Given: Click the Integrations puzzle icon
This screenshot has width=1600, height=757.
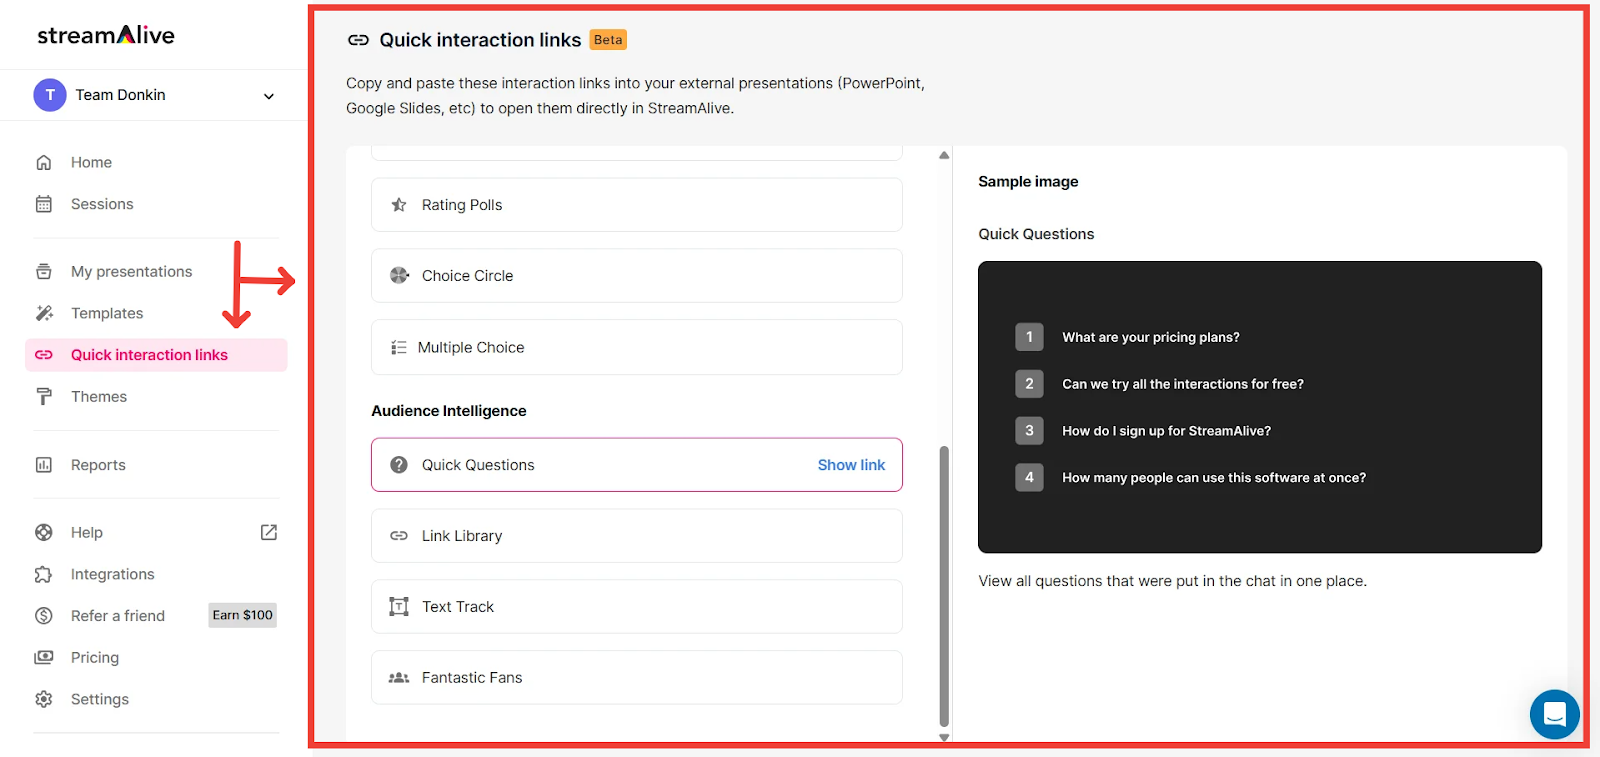Looking at the screenshot, I should pos(44,574).
